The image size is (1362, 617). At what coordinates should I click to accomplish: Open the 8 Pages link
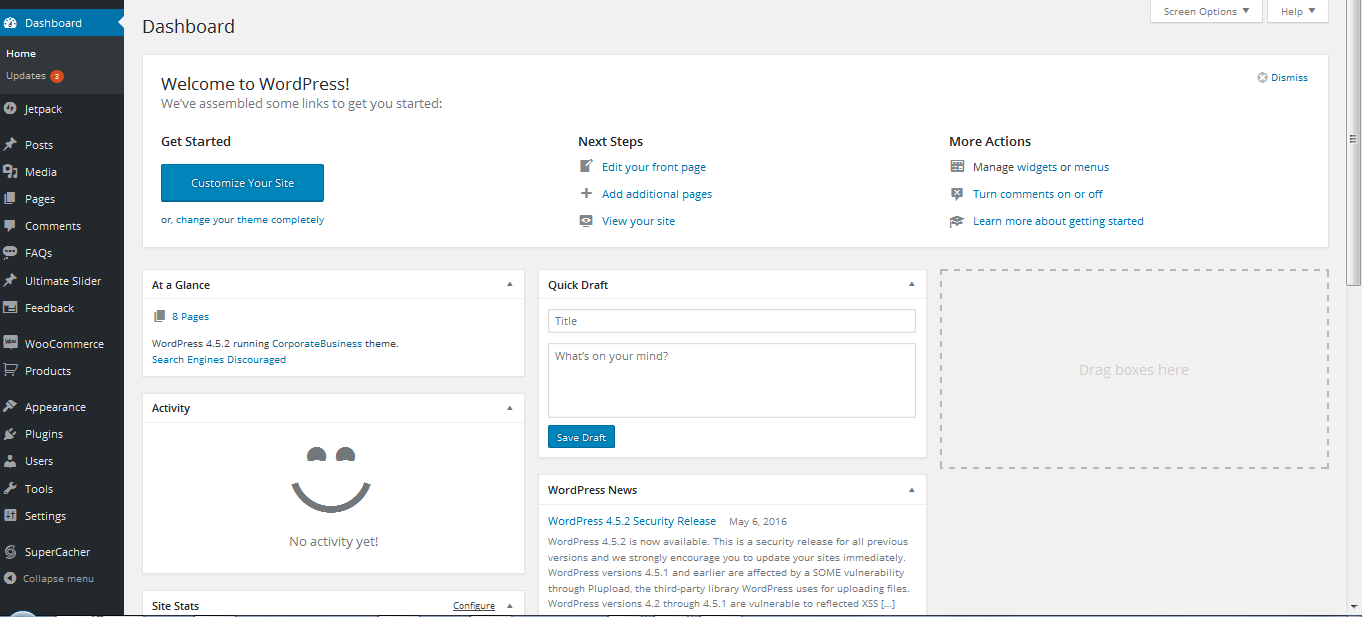coord(190,316)
